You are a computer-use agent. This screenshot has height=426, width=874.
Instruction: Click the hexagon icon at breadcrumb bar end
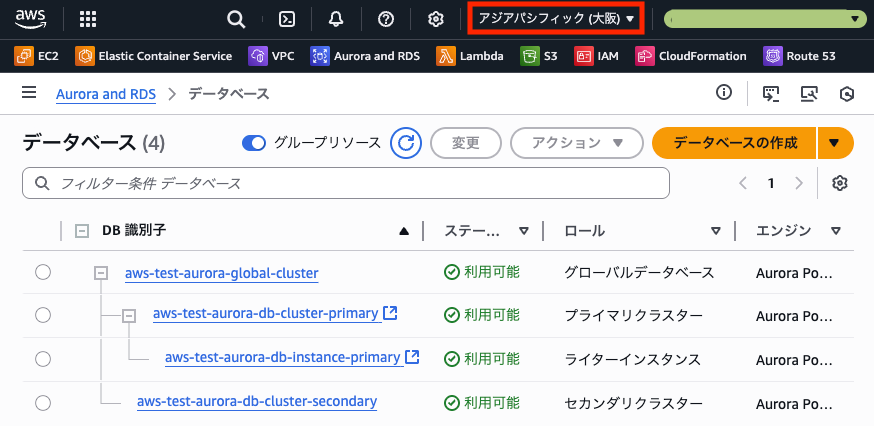click(x=847, y=94)
